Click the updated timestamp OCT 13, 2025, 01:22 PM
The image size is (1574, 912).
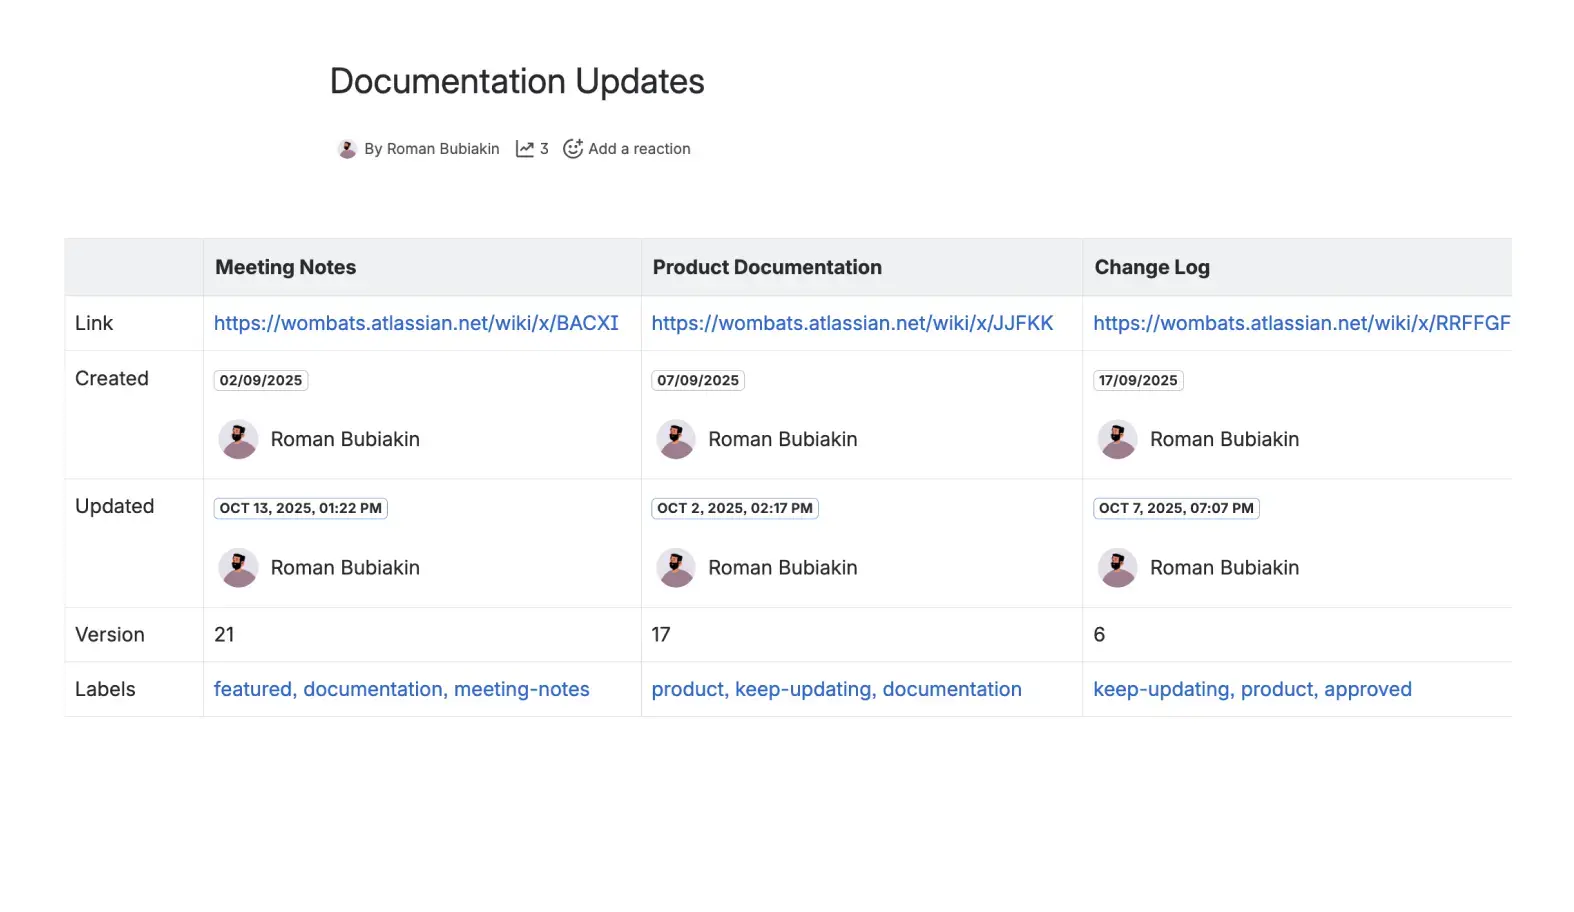click(301, 508)
